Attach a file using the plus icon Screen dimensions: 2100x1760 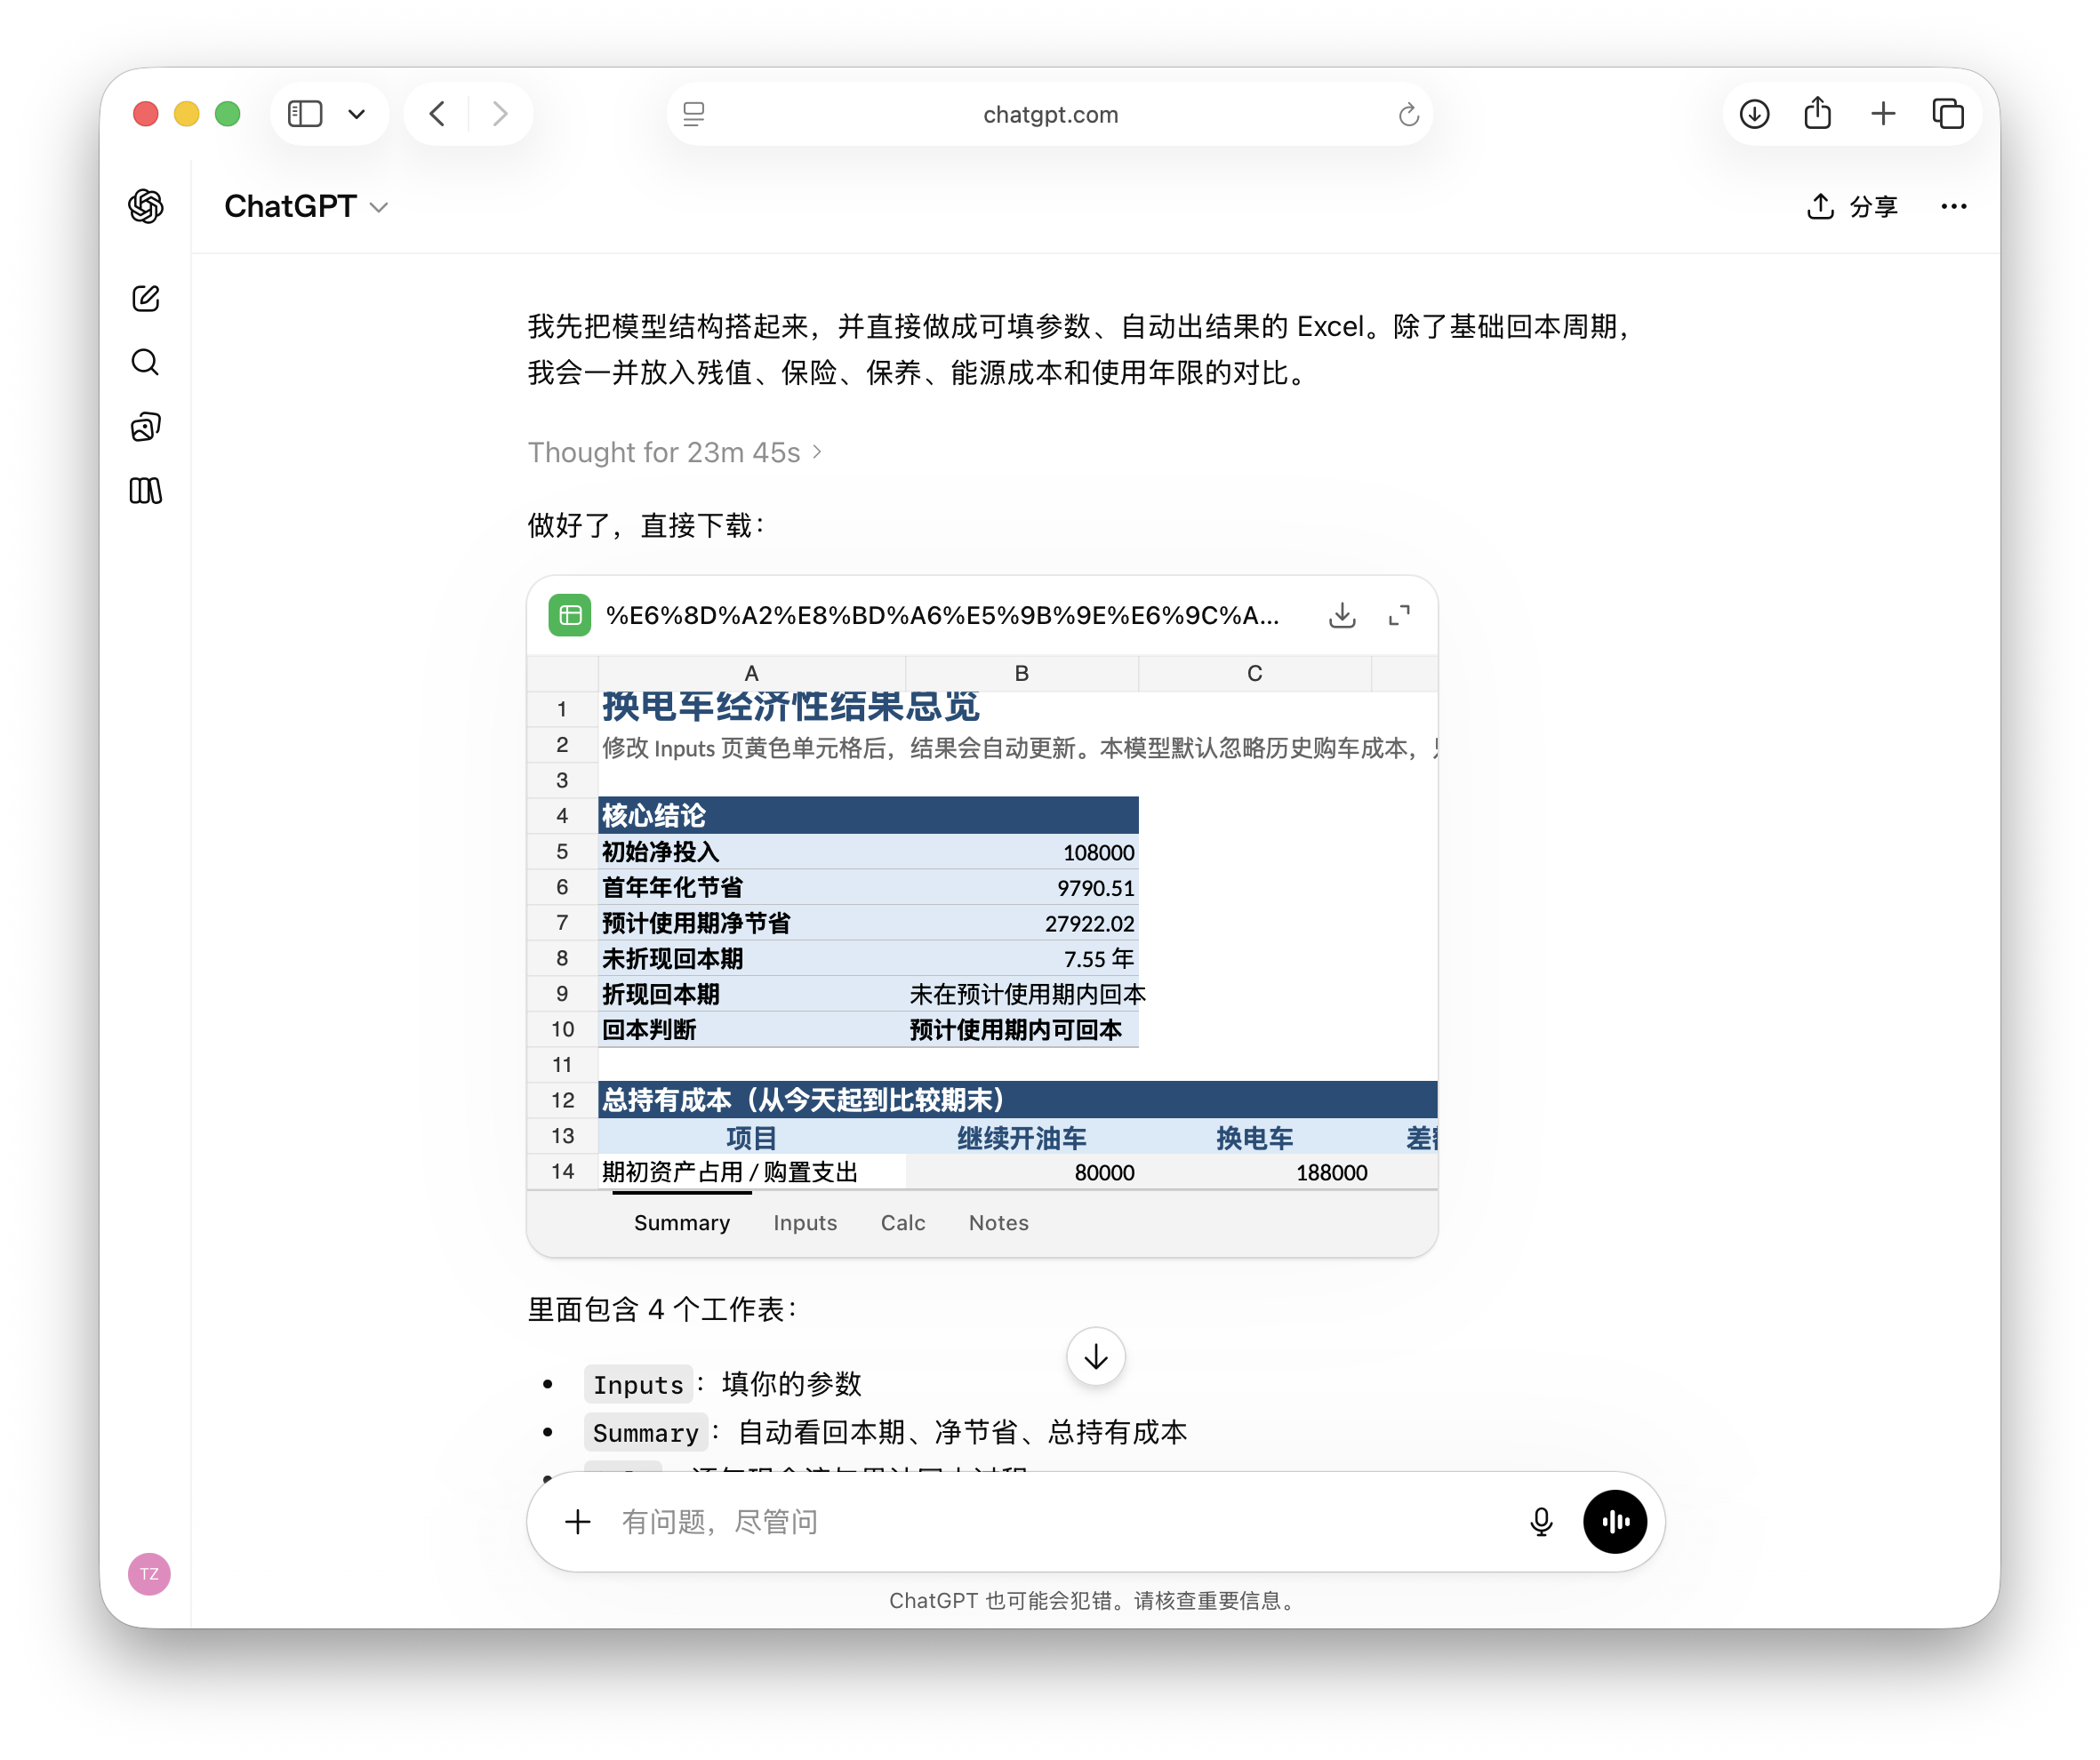(x=578, y=1521)
